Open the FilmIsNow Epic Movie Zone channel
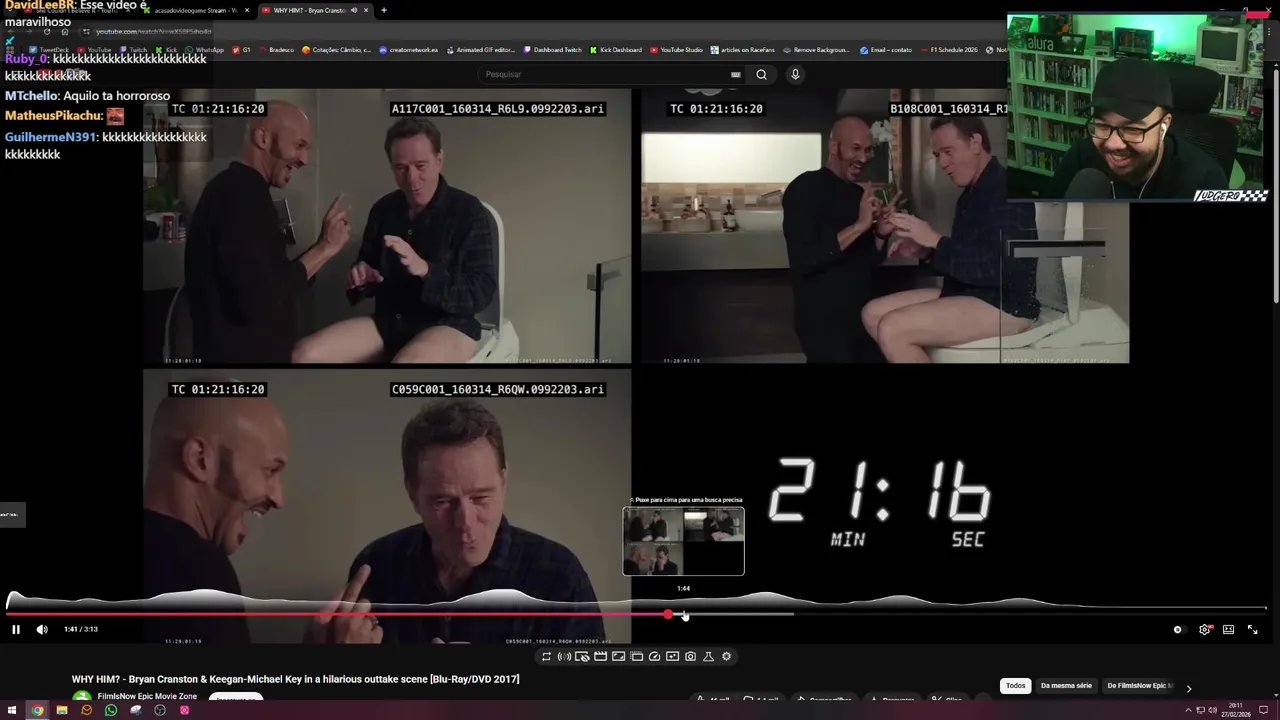1280x720 pixels. pyautogui.click(x=147, y=696)
